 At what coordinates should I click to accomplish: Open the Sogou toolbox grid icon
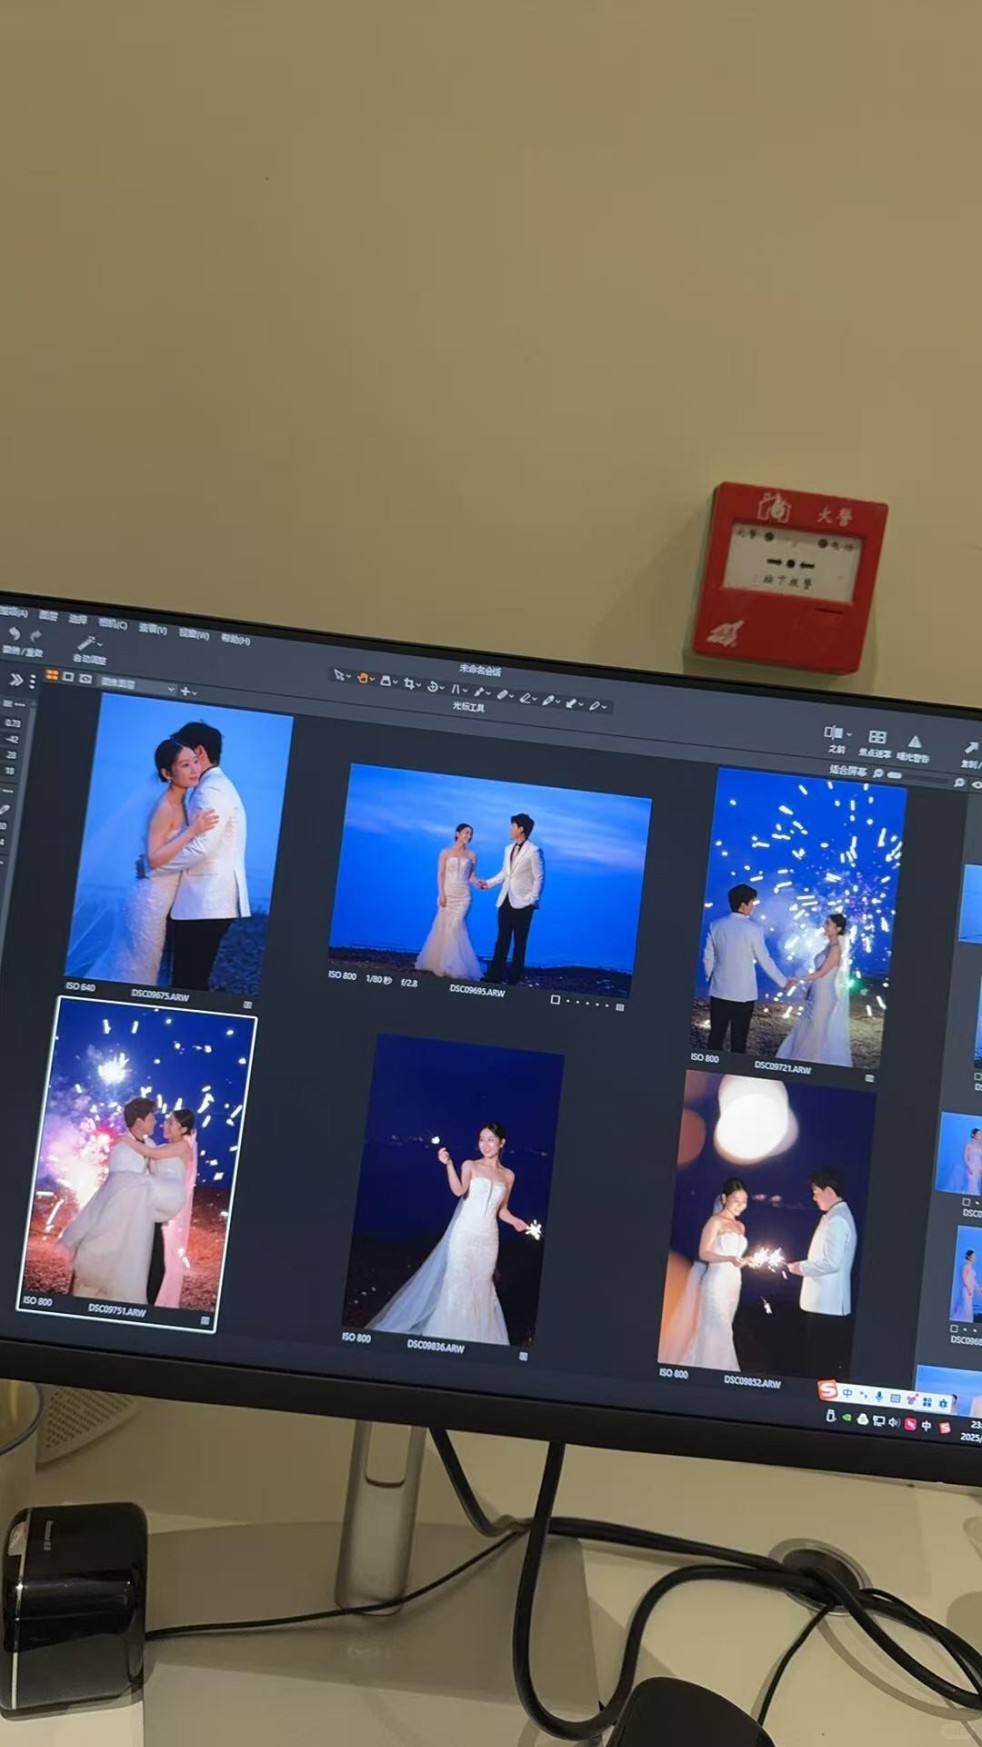927,1402
